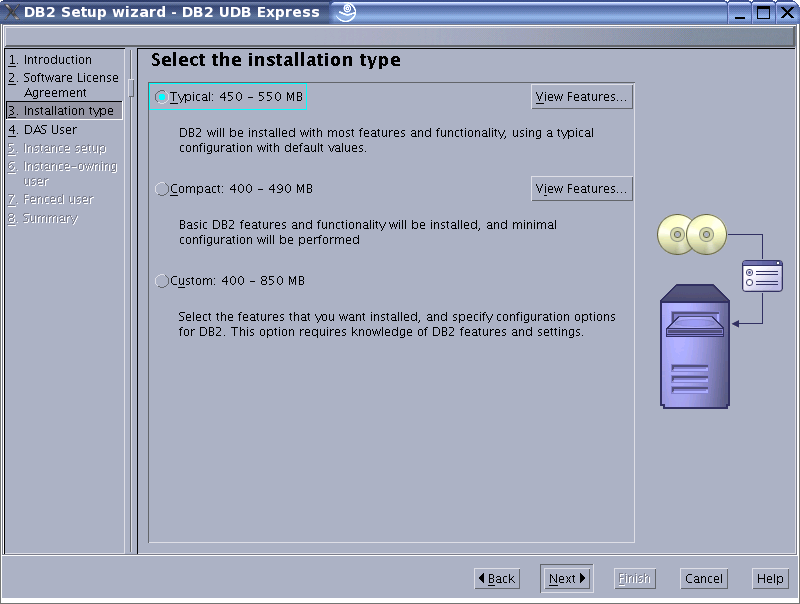Jump to step 1 Introduction

pos(50,60)
